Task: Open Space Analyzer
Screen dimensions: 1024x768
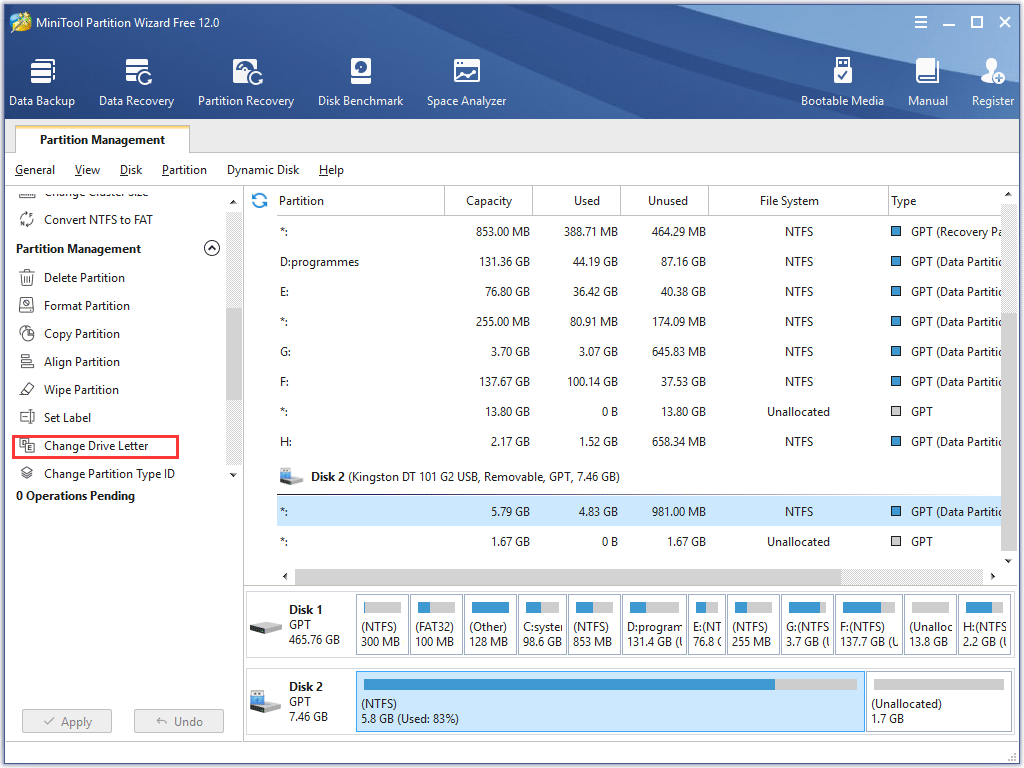Action: click(466, 82)
